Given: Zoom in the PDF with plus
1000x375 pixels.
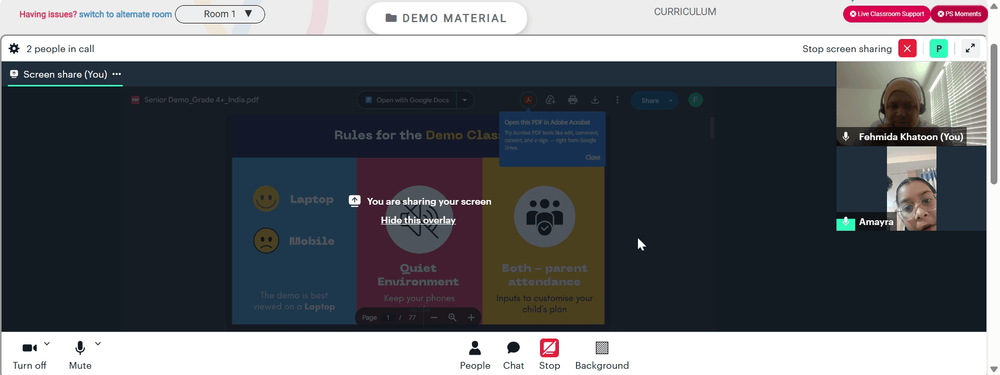Looking at the screenshot, I should [x=471, y=318].
